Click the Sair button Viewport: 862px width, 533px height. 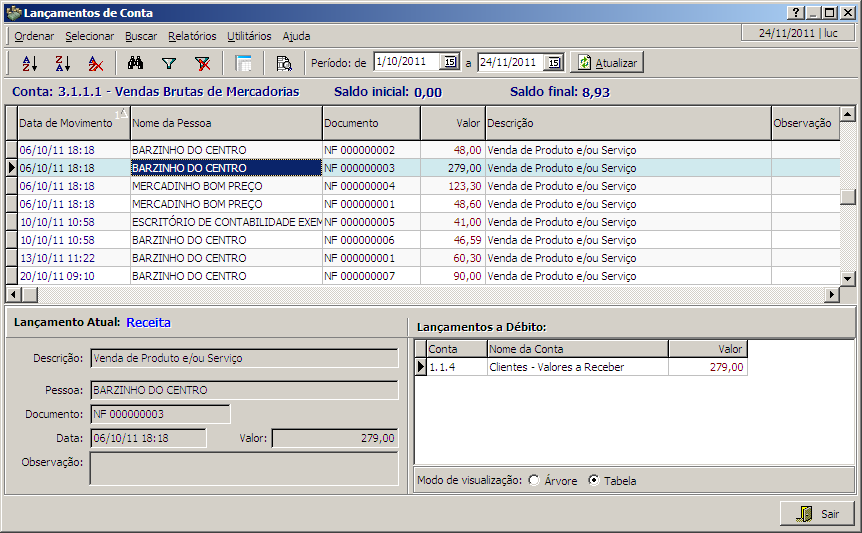pos(817,513)
